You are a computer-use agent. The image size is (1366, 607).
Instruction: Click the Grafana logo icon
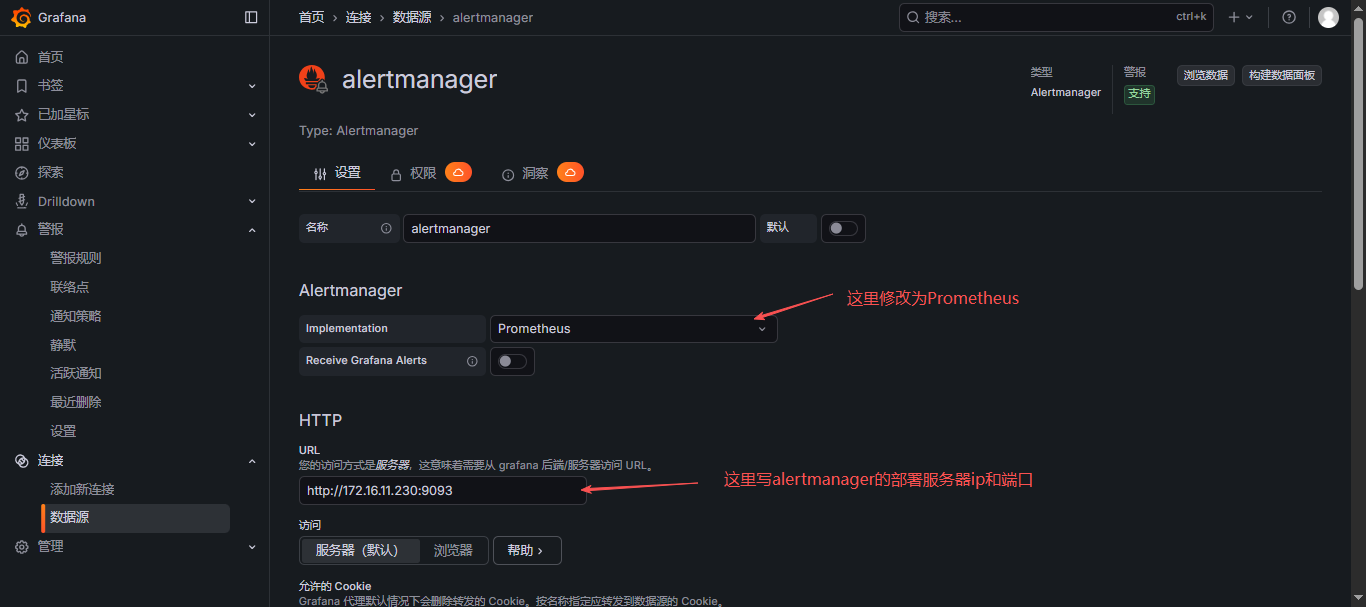[21, 17]
